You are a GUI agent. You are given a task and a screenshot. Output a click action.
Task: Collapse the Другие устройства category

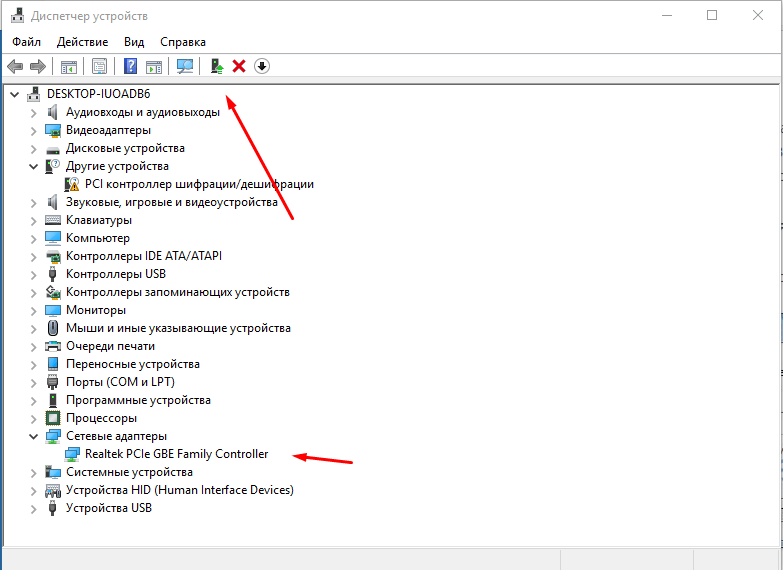tap(33, 166)
